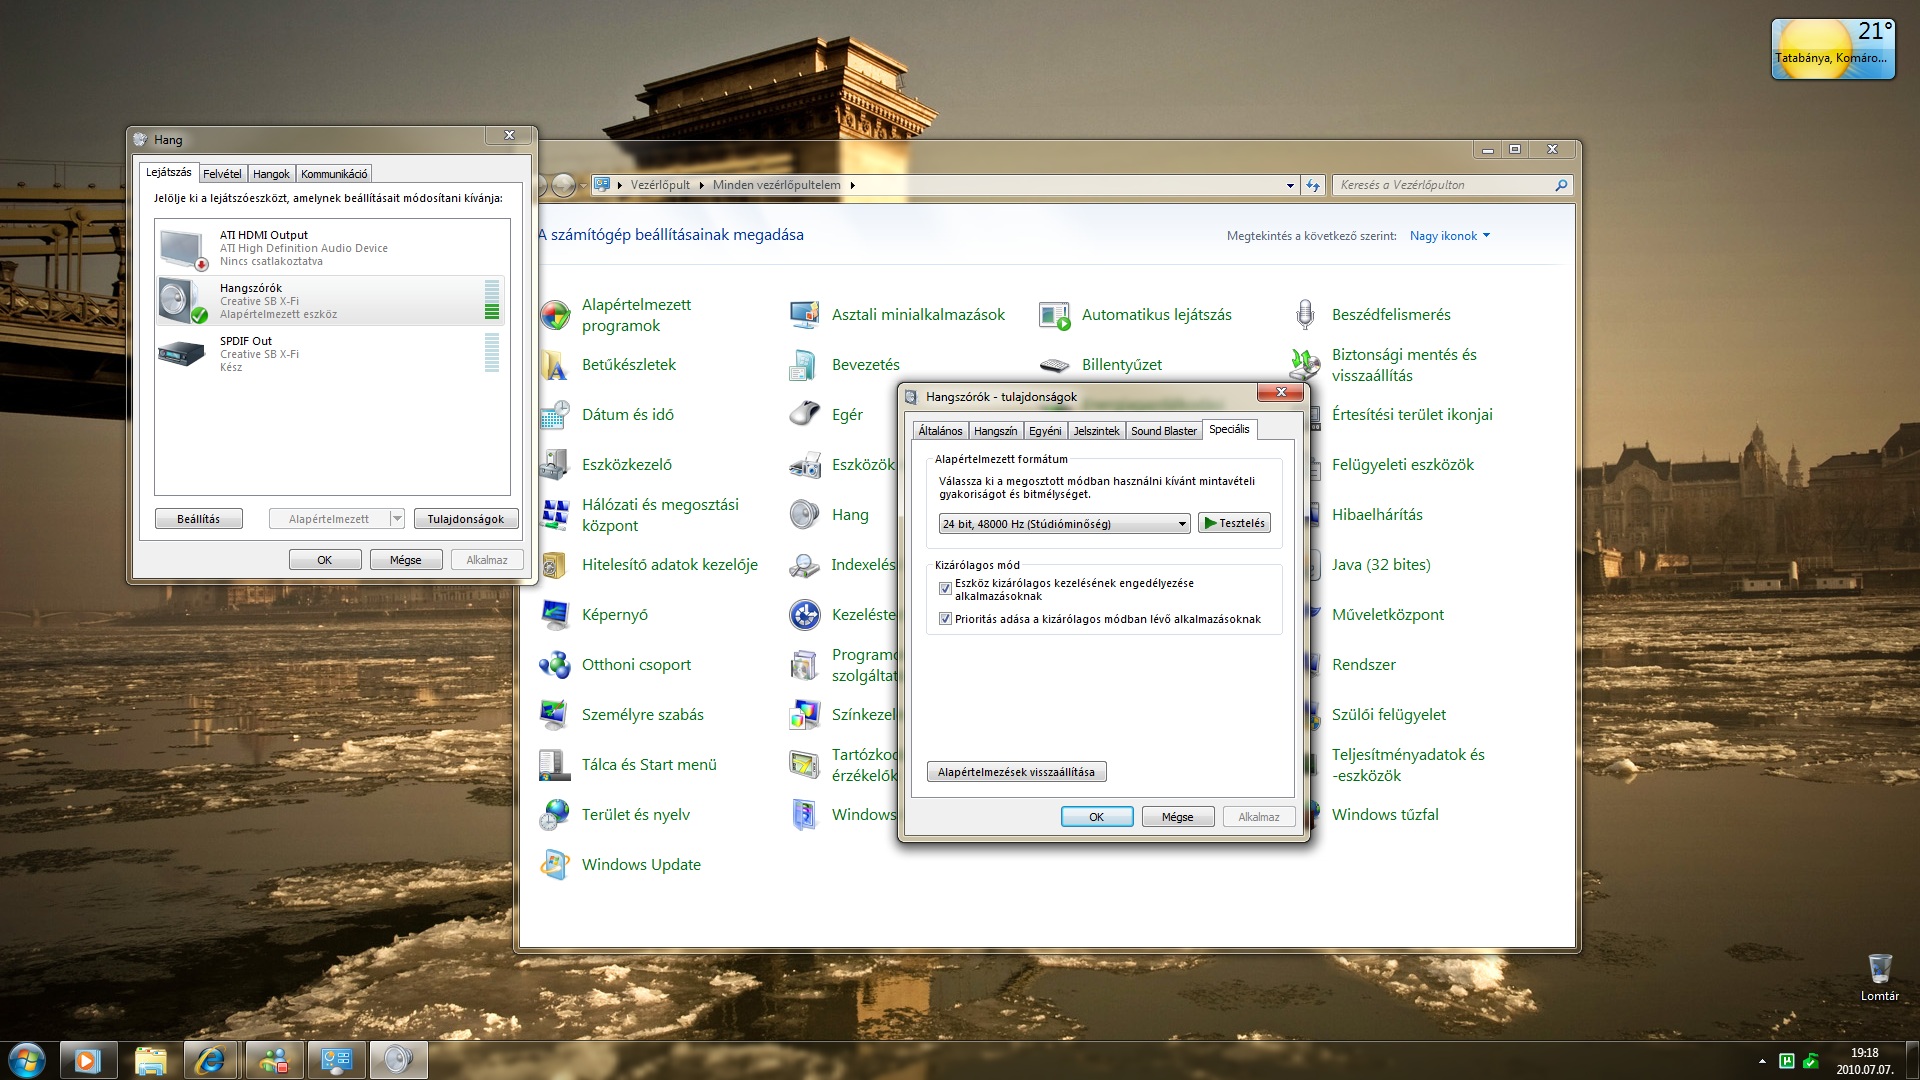Open the Hang (Sound) control panel icon
Viewport: 1920px width, 1080px height.
805,515
